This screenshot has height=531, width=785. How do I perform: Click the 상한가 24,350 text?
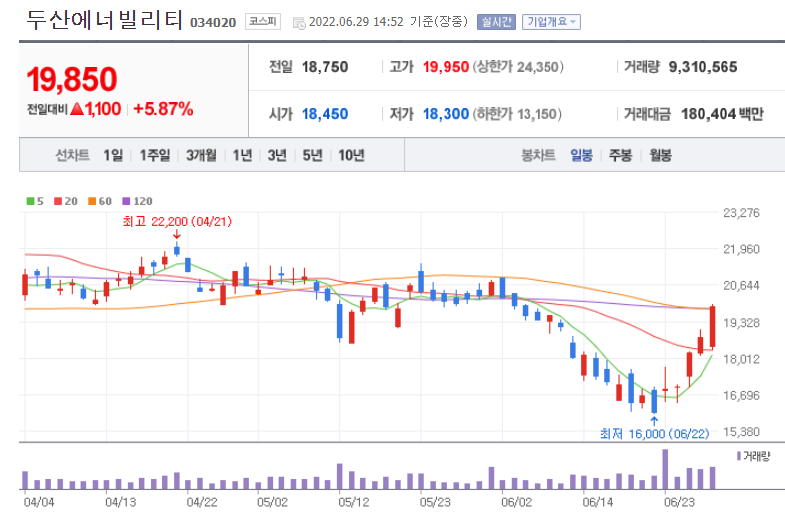click(518, 67)
